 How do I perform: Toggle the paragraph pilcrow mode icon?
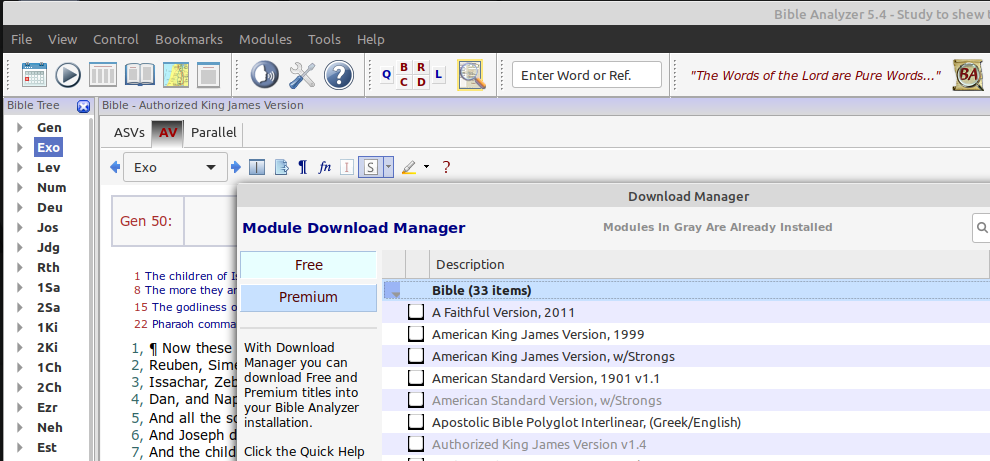click(x=303, y=167)
